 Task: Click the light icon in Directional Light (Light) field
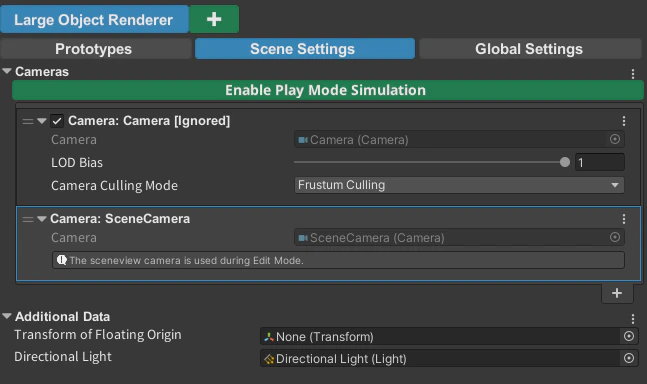pos(269,359)
